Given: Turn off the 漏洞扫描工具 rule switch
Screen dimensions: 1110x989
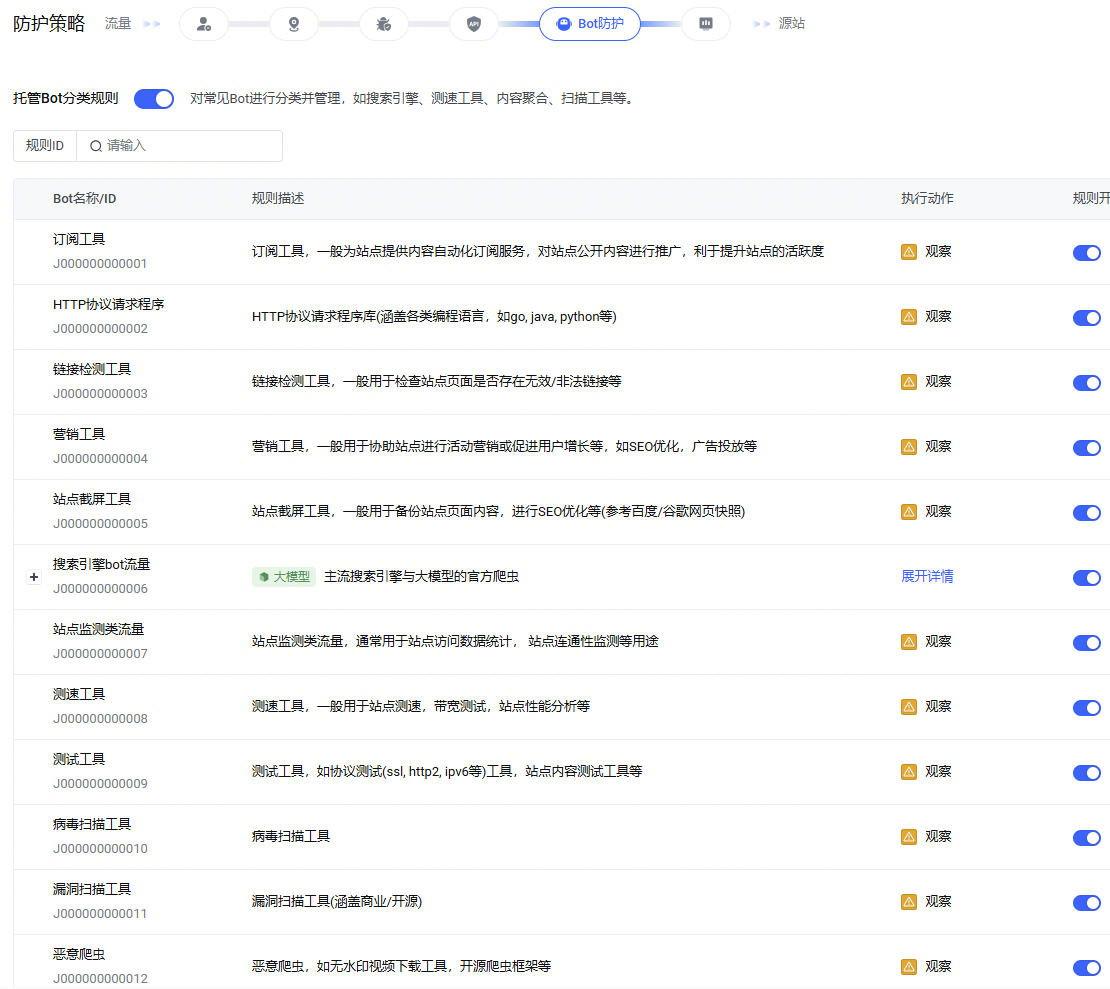Looking at the screenshot, I should (1086, 903).
